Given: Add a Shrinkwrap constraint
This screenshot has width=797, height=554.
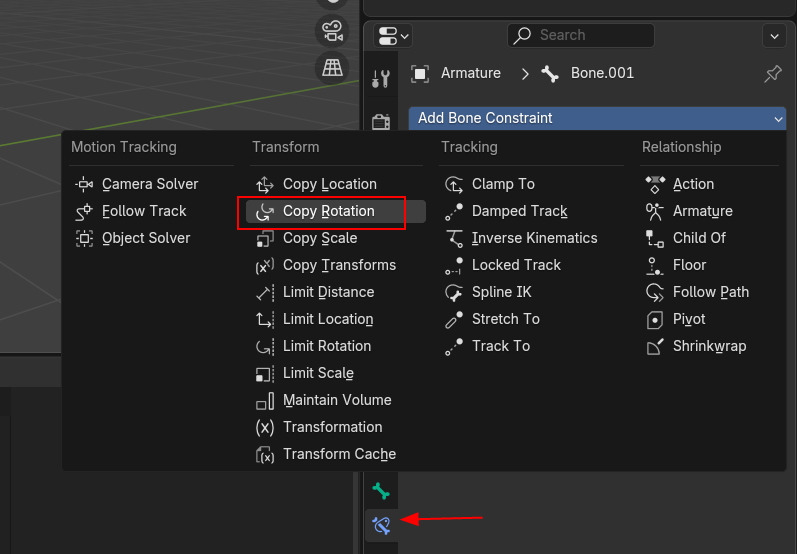Looking at the screenshot, I should click(710, 346).
